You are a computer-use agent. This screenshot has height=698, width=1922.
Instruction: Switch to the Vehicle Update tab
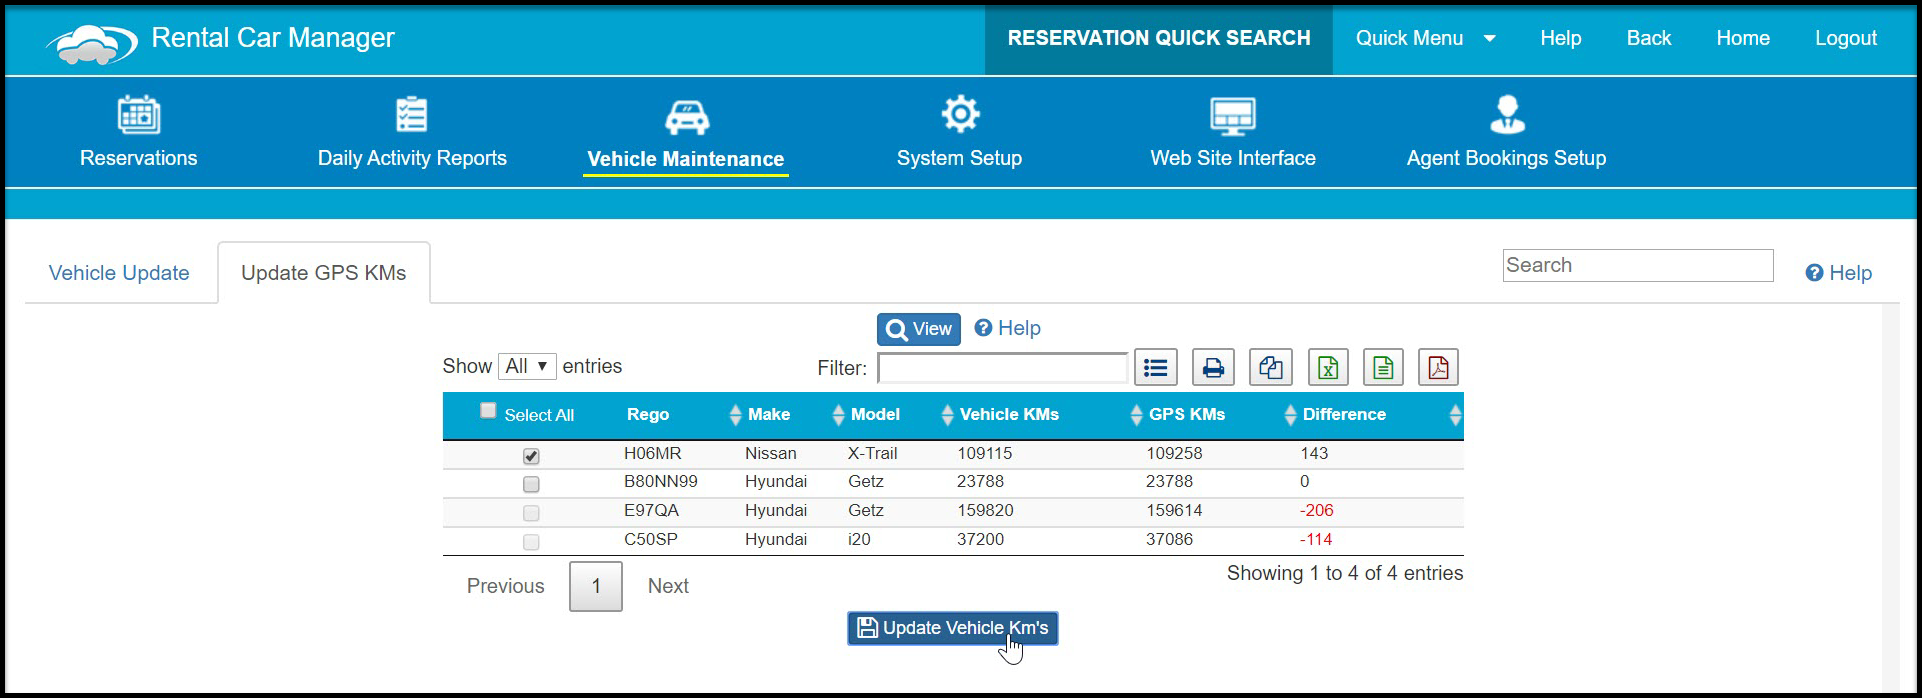[x=119, y=273]
